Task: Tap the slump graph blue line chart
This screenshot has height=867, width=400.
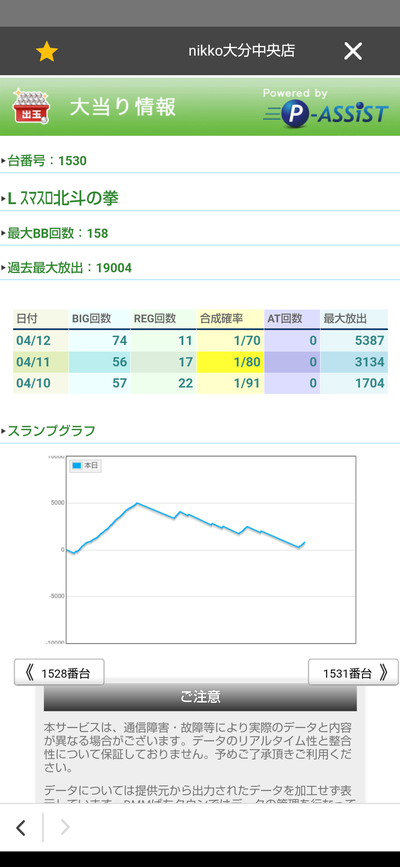Action: point(211,550)
